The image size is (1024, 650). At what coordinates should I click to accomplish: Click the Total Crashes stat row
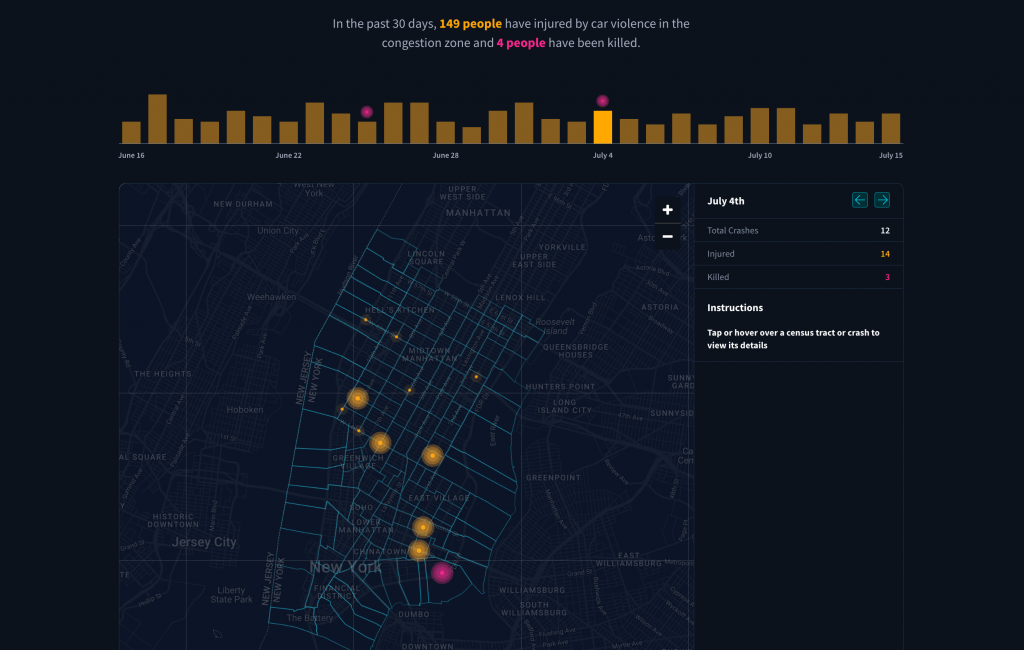coord(797,230)
